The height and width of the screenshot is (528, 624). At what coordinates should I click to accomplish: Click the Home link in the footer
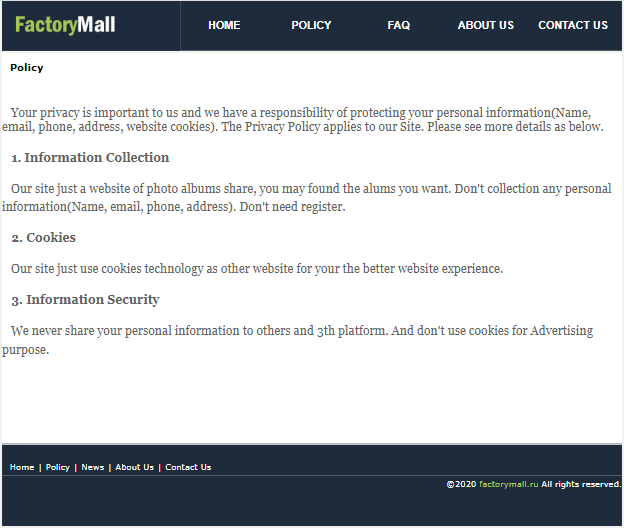(x=22, y=467)
